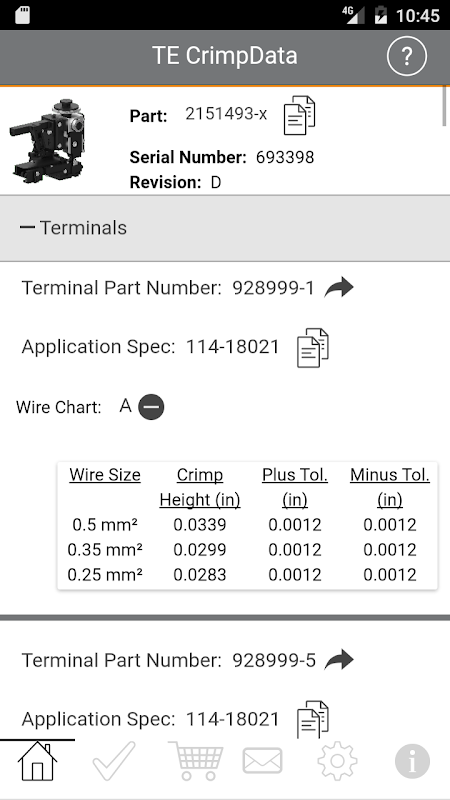Open the info tab
Image resolution: width=450 pixels, height=800 pixels.
(412, 761)
